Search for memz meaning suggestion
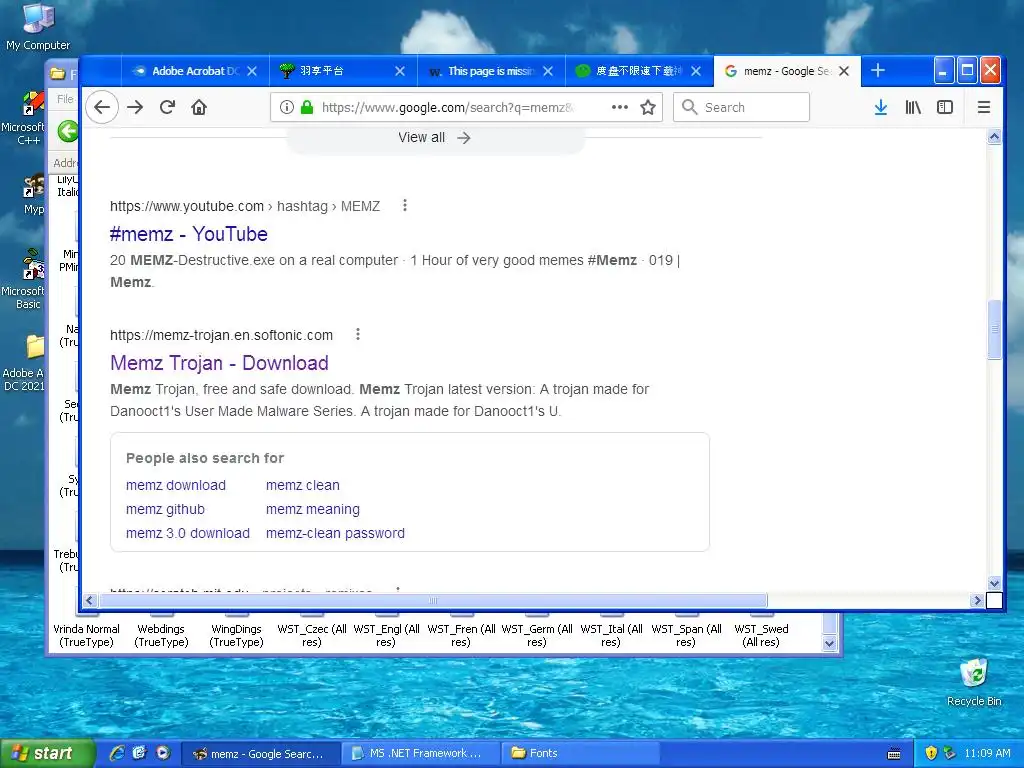 click(313, 509)
